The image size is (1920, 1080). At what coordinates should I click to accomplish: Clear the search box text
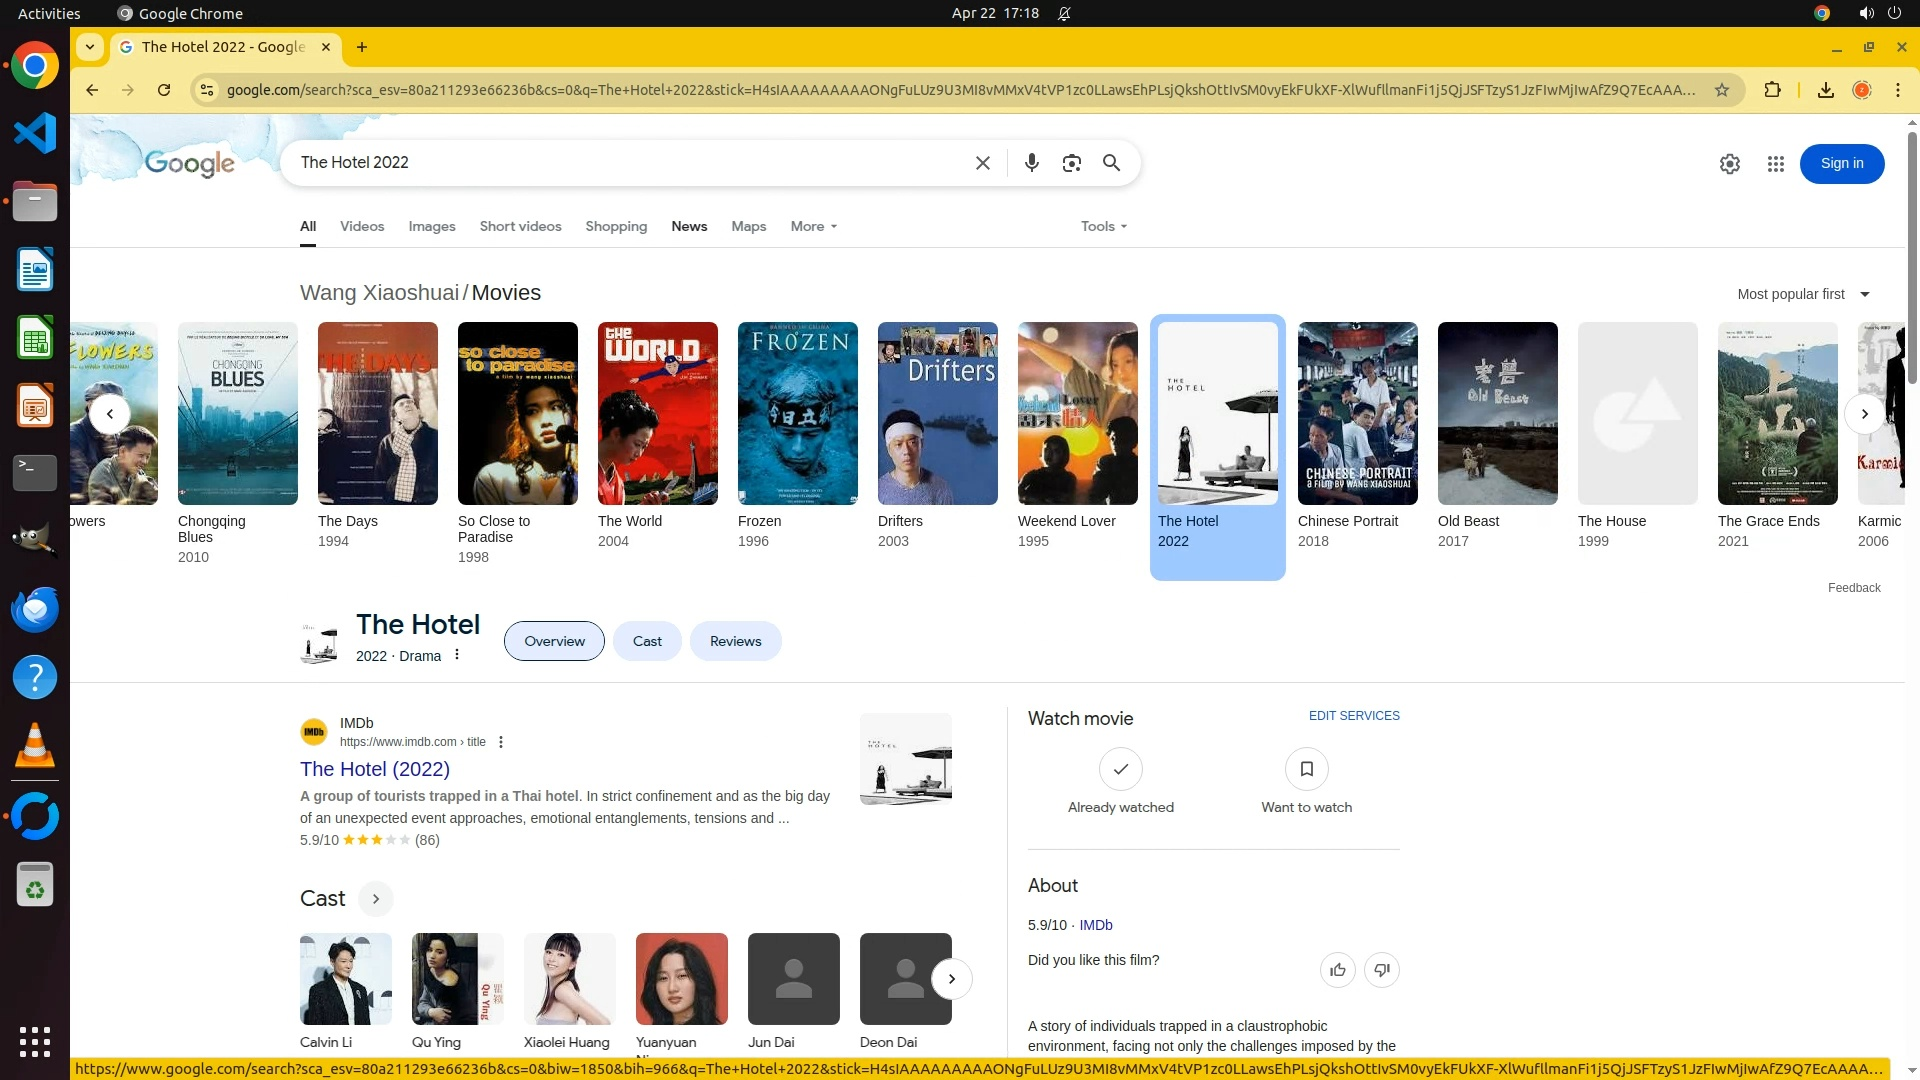(982, 163)
